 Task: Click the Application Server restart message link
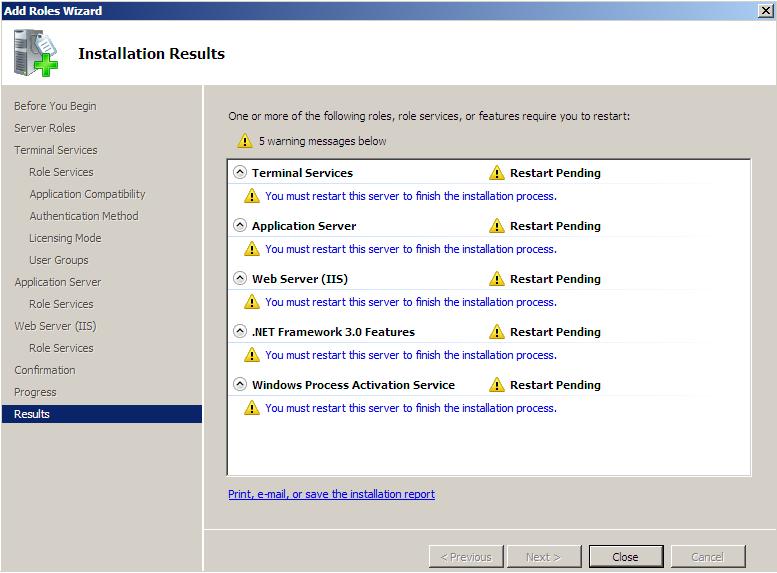(x=411, y=249)
